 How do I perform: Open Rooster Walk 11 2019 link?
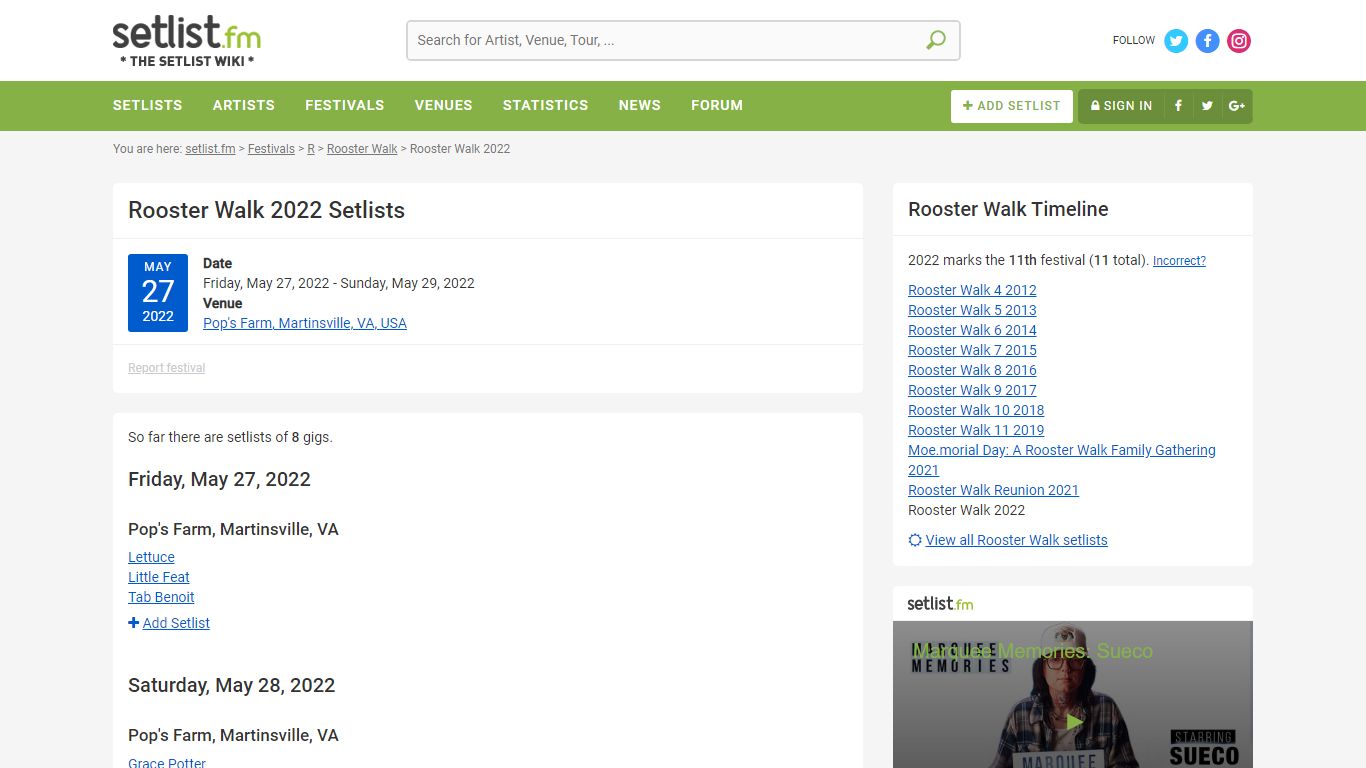click(x=976, y=430)
